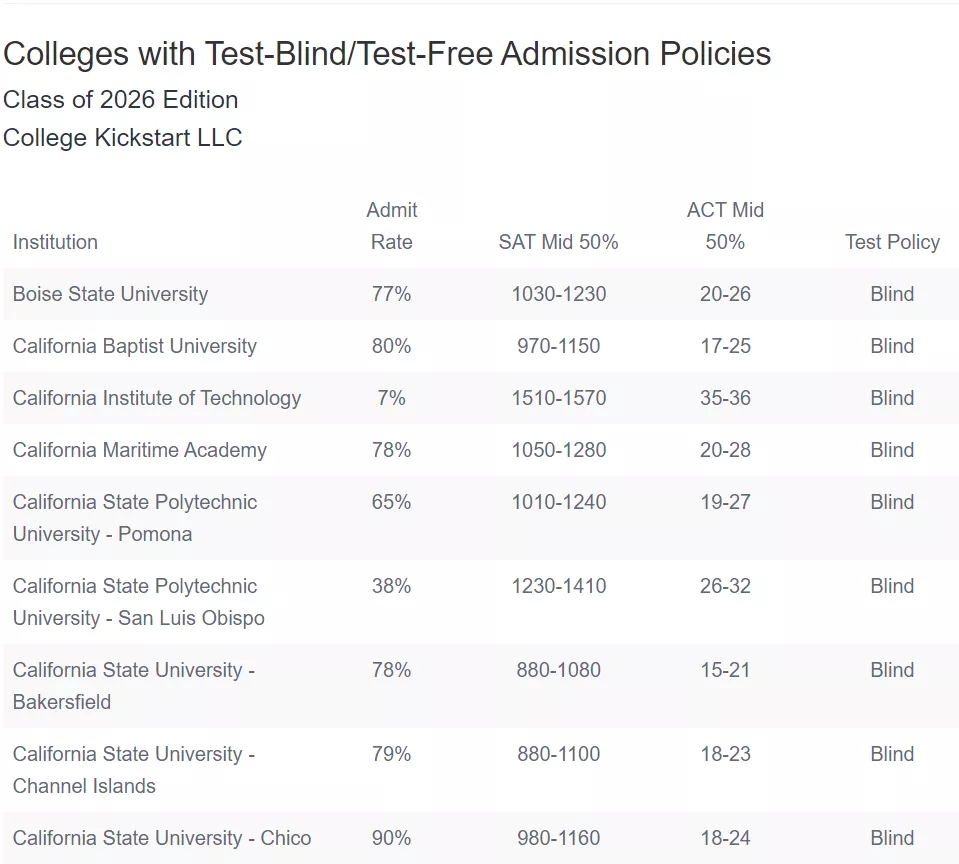Click the Institution column header

tap(55, 242)
